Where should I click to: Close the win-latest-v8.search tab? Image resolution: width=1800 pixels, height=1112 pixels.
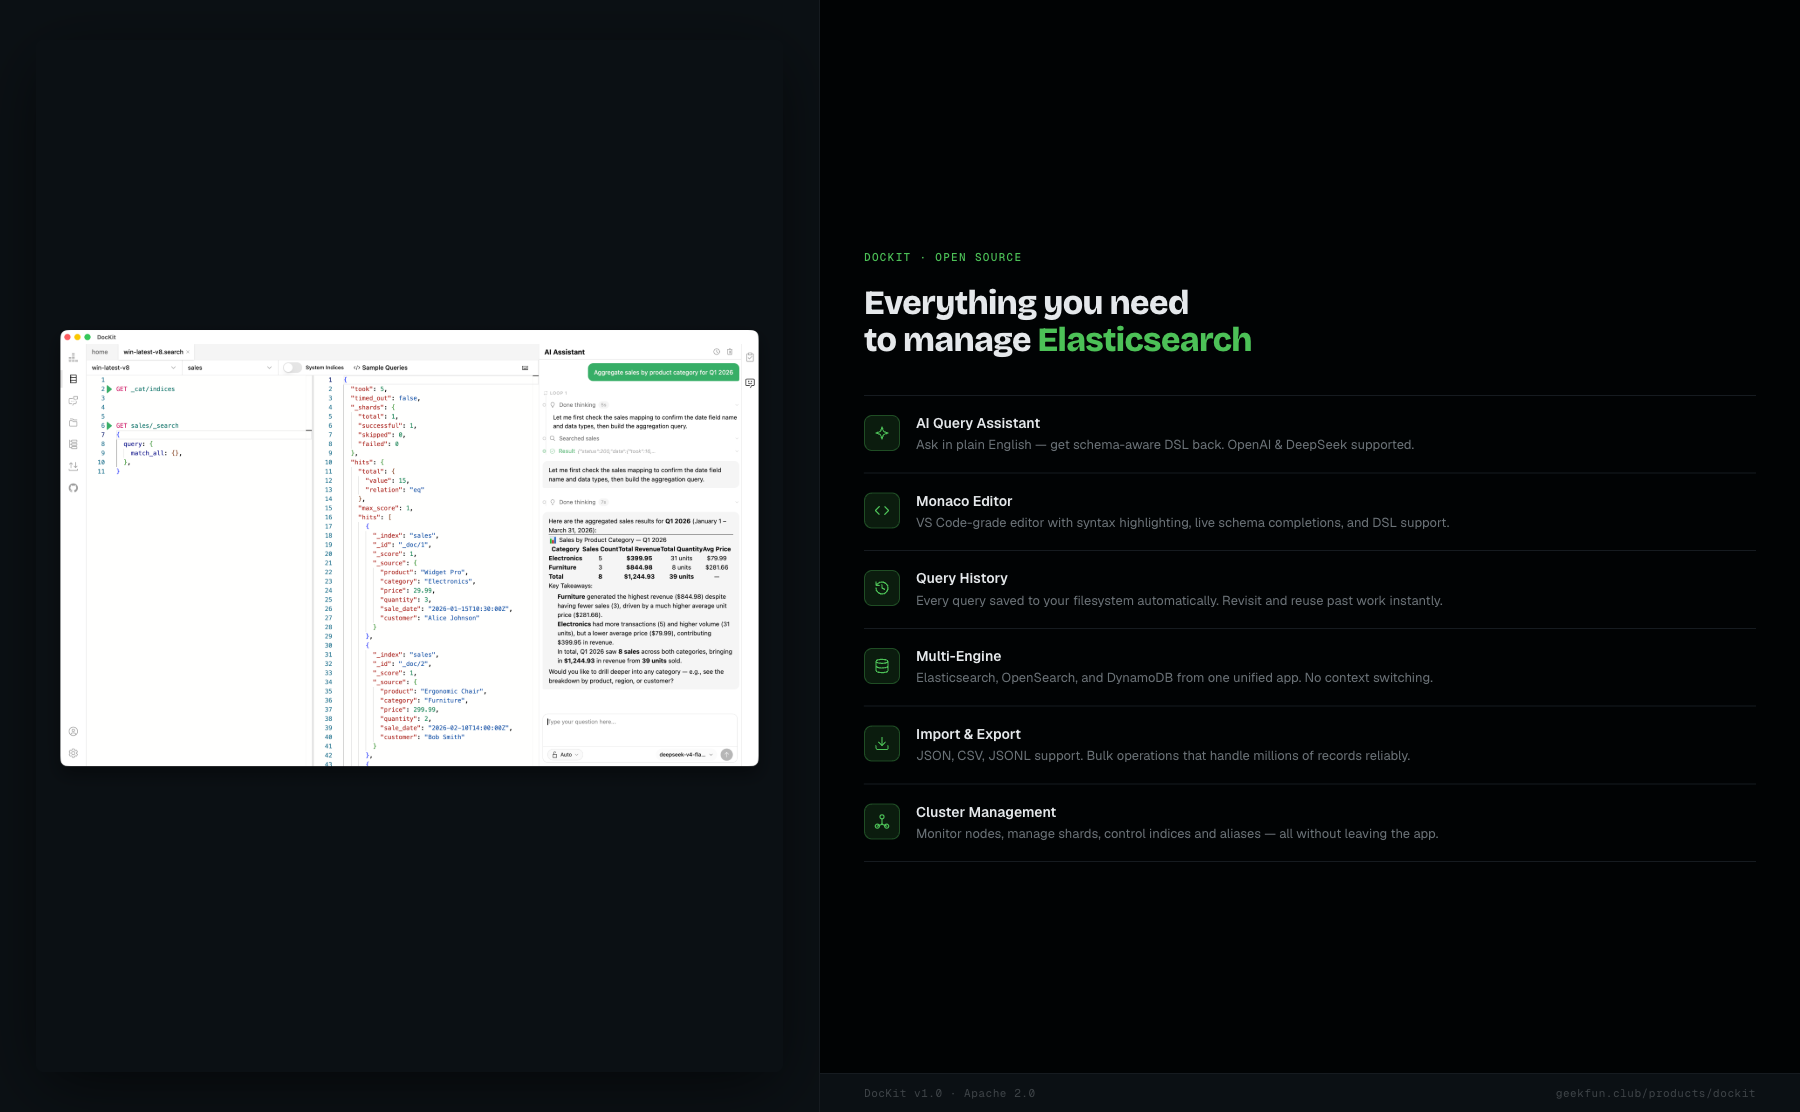(188, 352)
